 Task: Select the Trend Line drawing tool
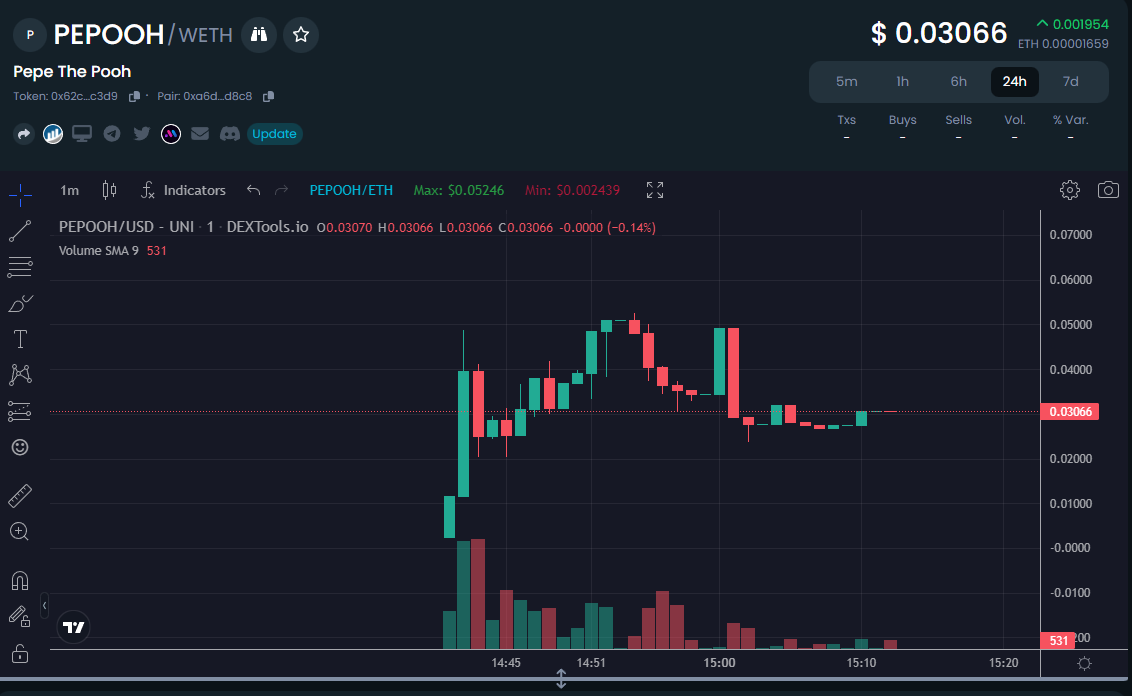(19, 231)
